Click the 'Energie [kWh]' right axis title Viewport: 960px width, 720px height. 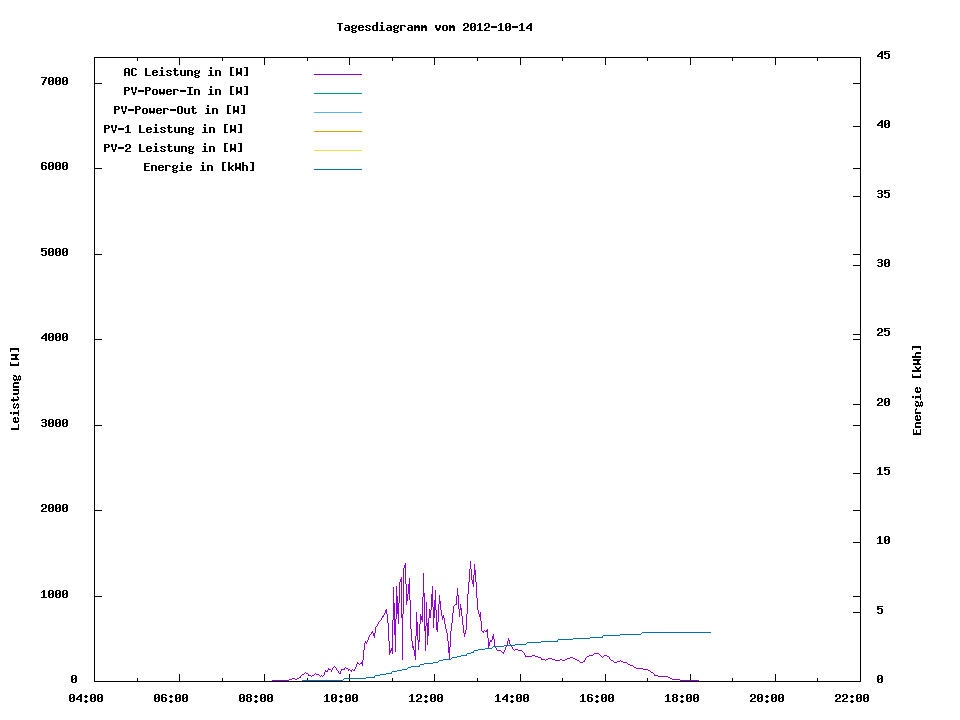[917, 390]
